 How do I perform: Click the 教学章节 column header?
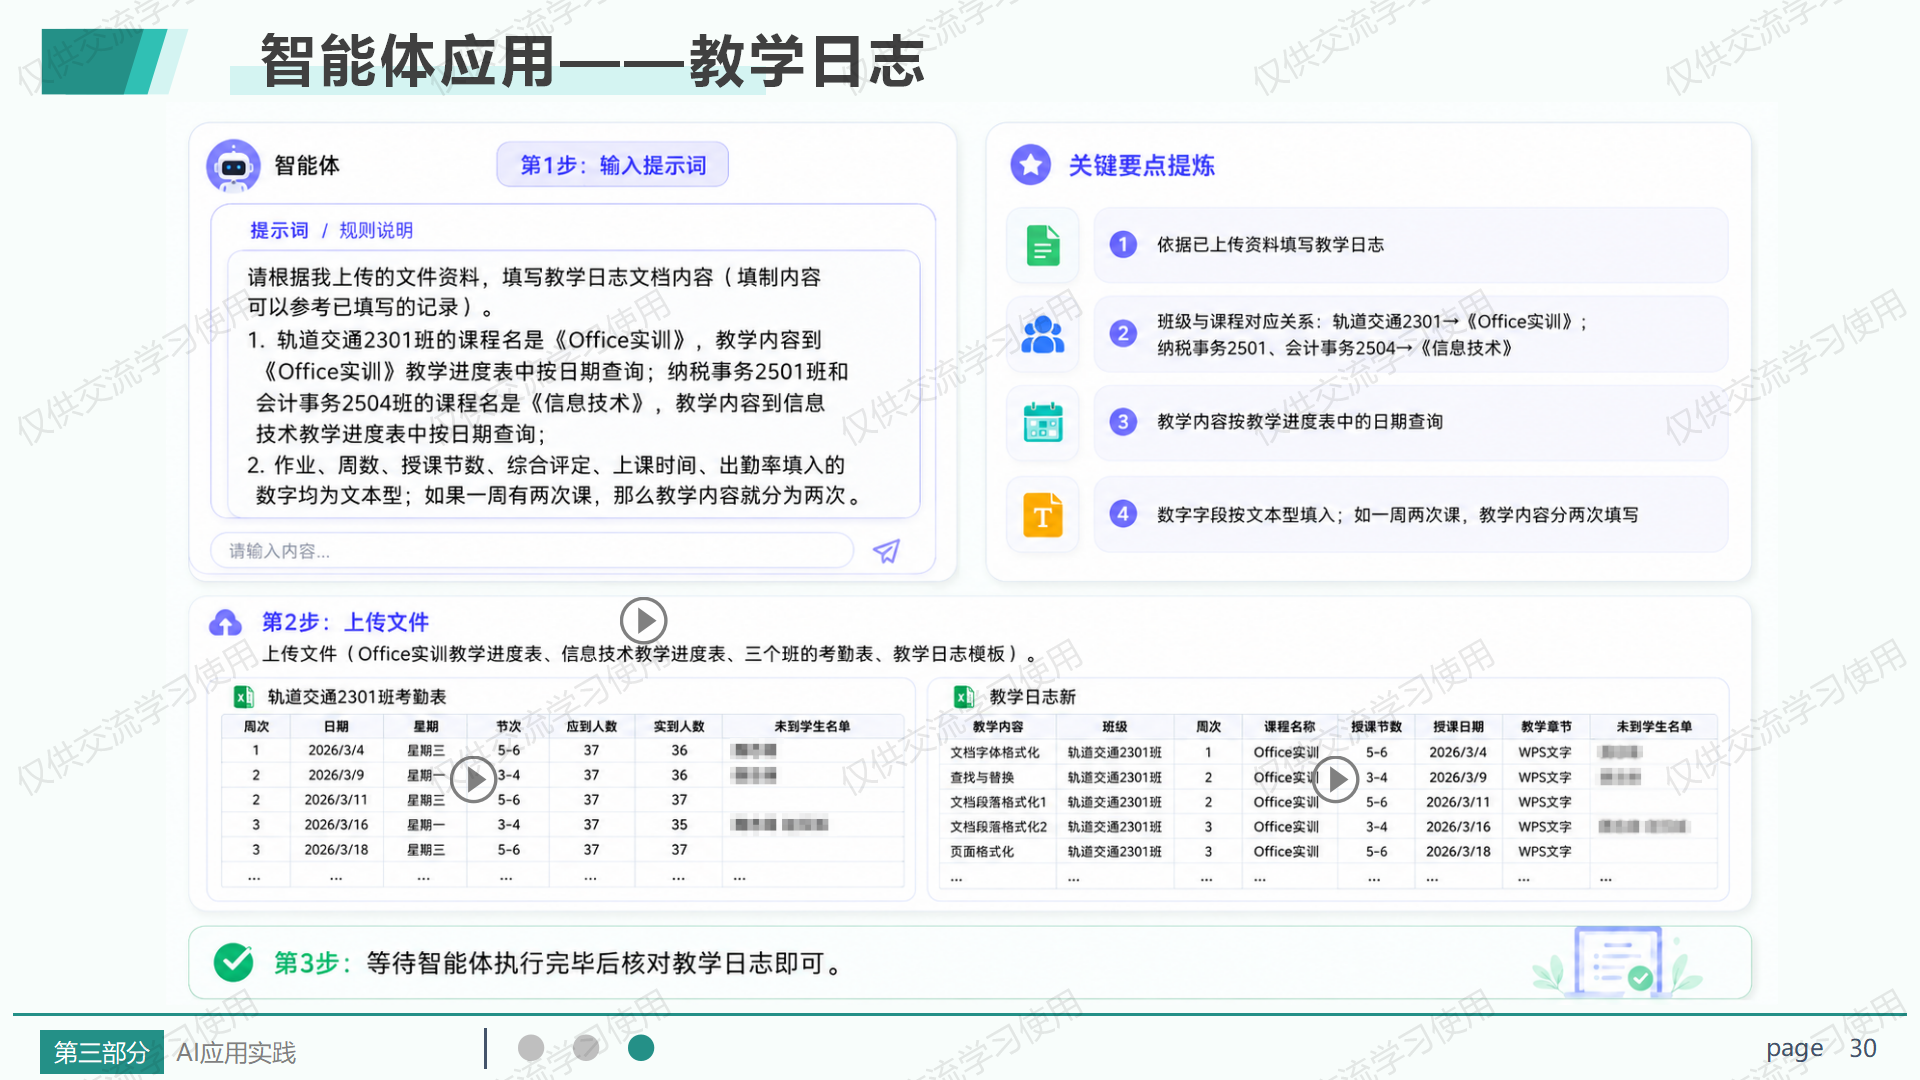click(x=1546, y=727)
